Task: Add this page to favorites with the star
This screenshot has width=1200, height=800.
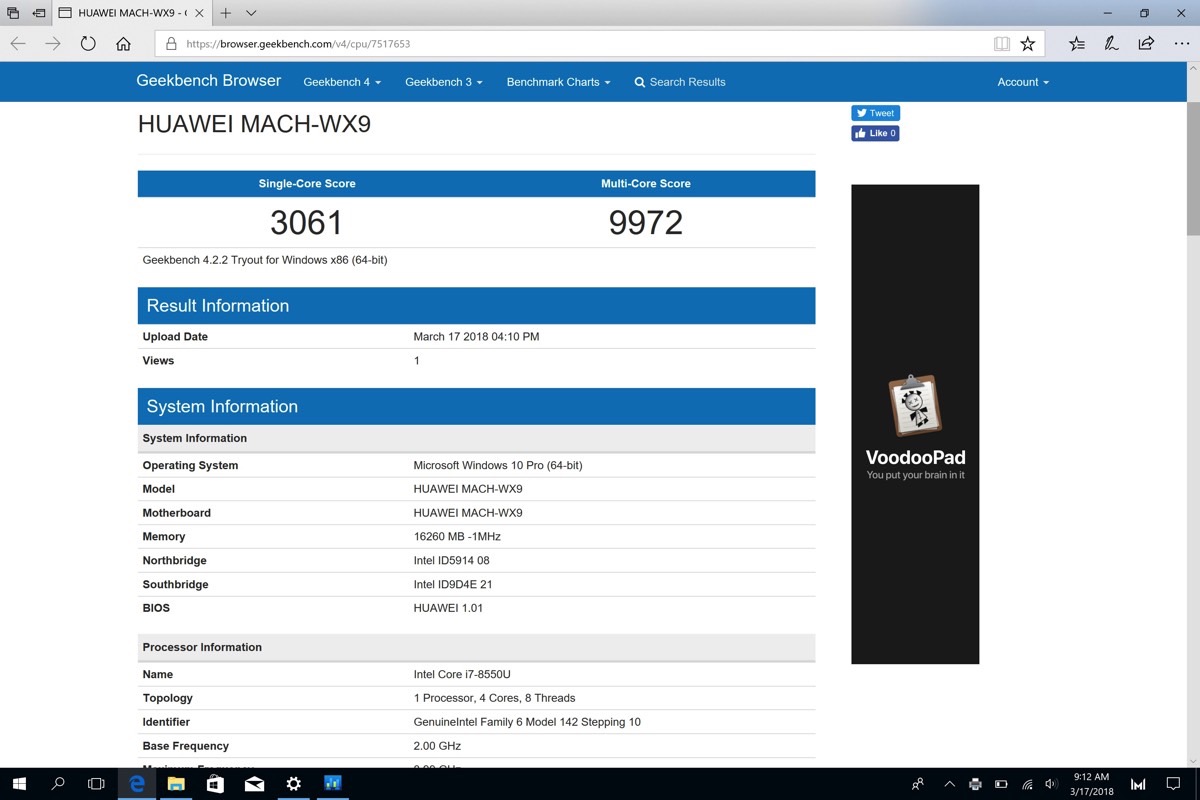Action: [x=1027, y=44]
